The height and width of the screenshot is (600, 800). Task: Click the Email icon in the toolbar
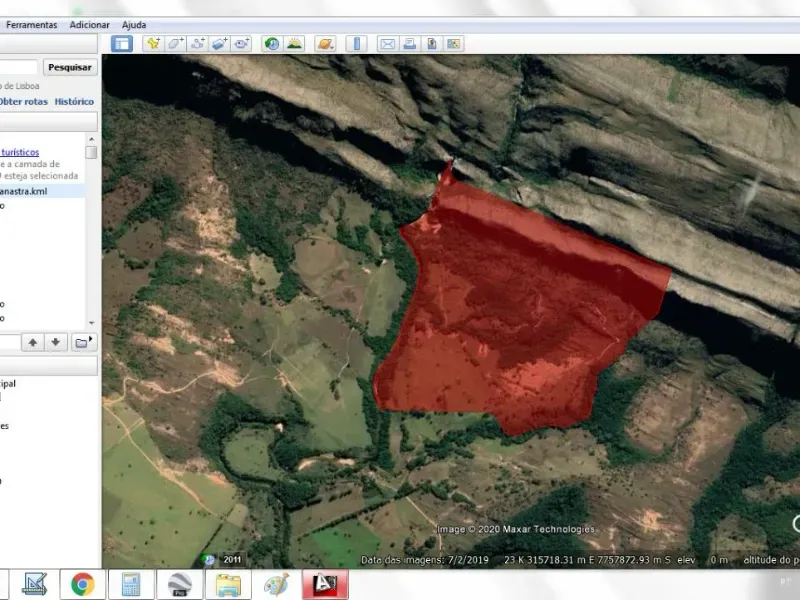click(x=387, y=44)
